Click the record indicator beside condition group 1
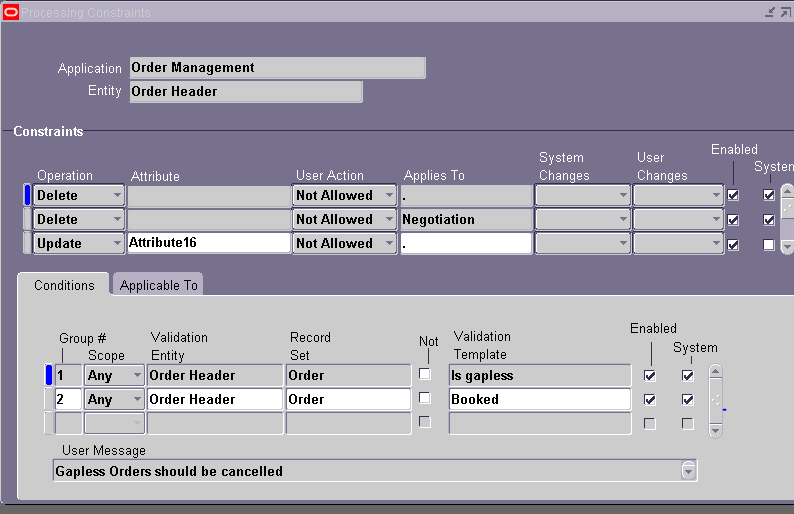This screenshot has width=794, height=514. (x=49, y=375)
